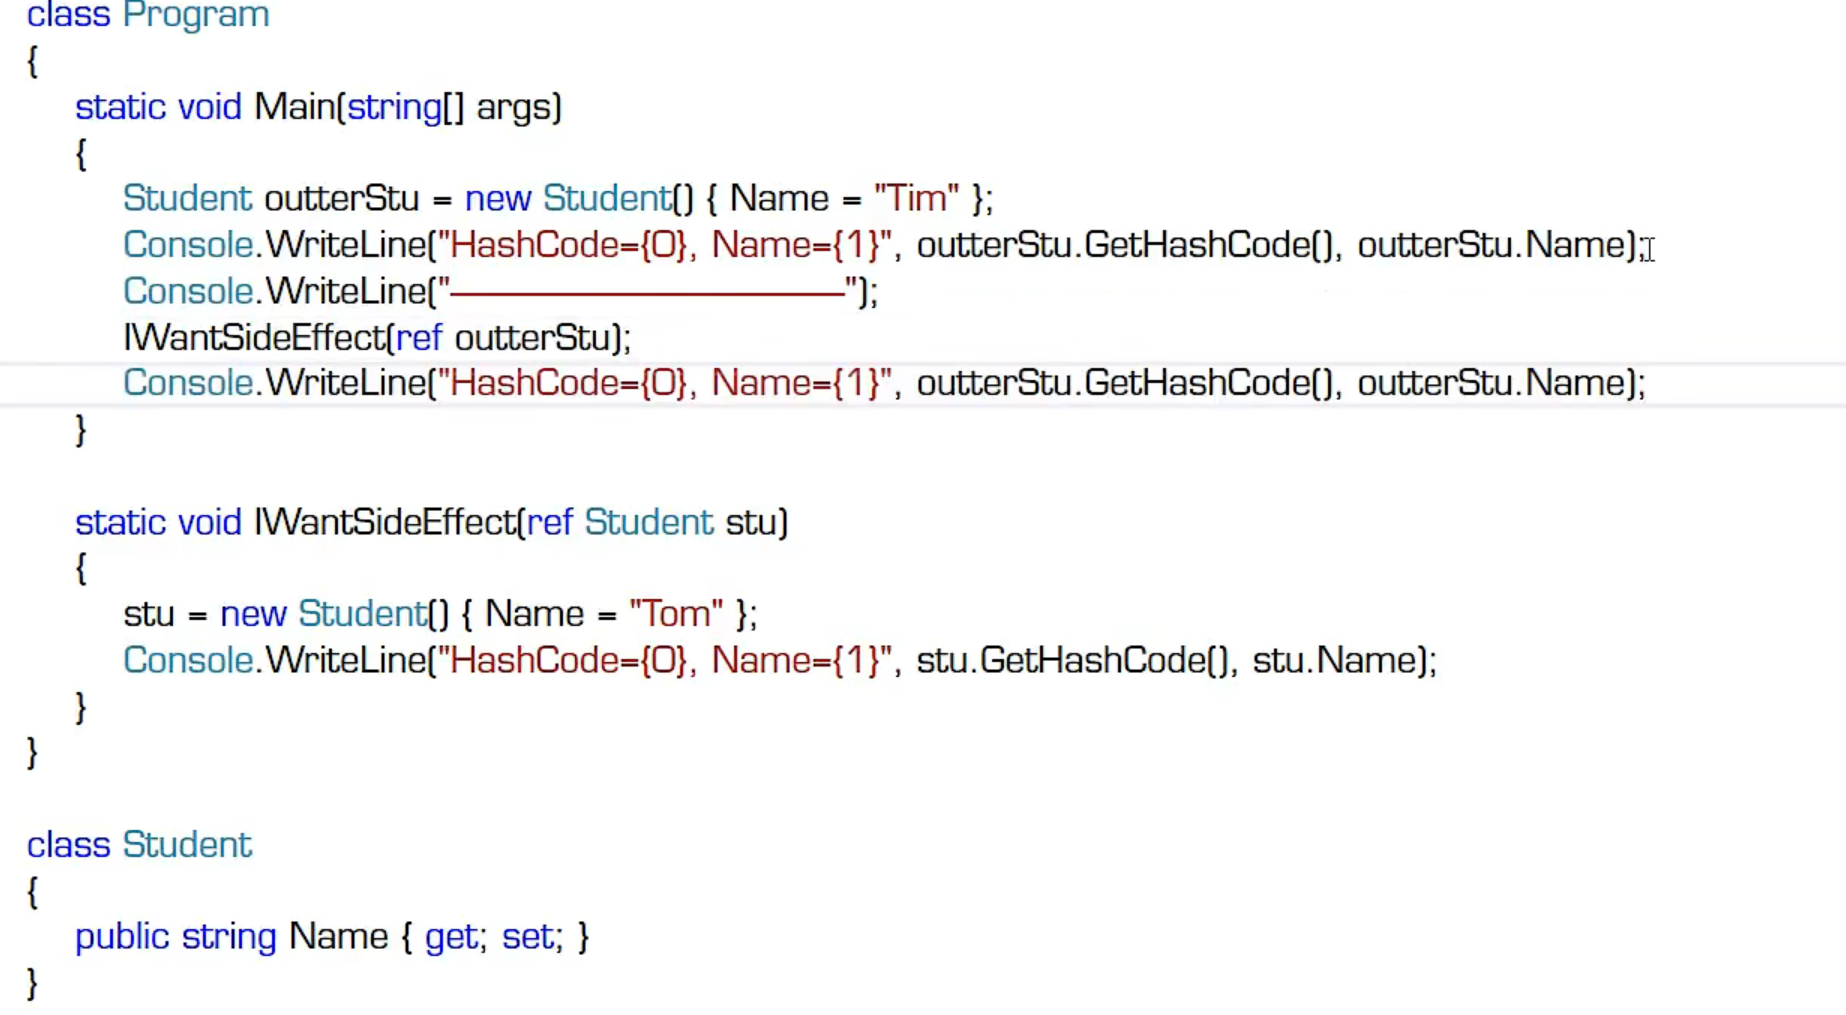Click the 'get;' accessor keyword
Viewport: 1846px width, 1015px height.
[455, 937]
